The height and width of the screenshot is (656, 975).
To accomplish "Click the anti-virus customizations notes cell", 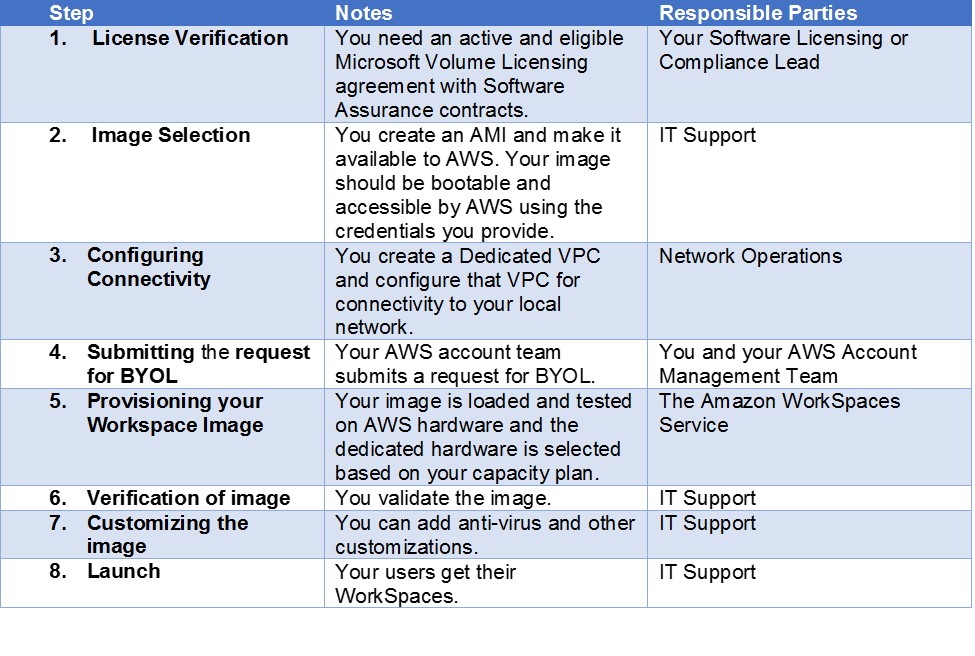I will pos(486,534).
